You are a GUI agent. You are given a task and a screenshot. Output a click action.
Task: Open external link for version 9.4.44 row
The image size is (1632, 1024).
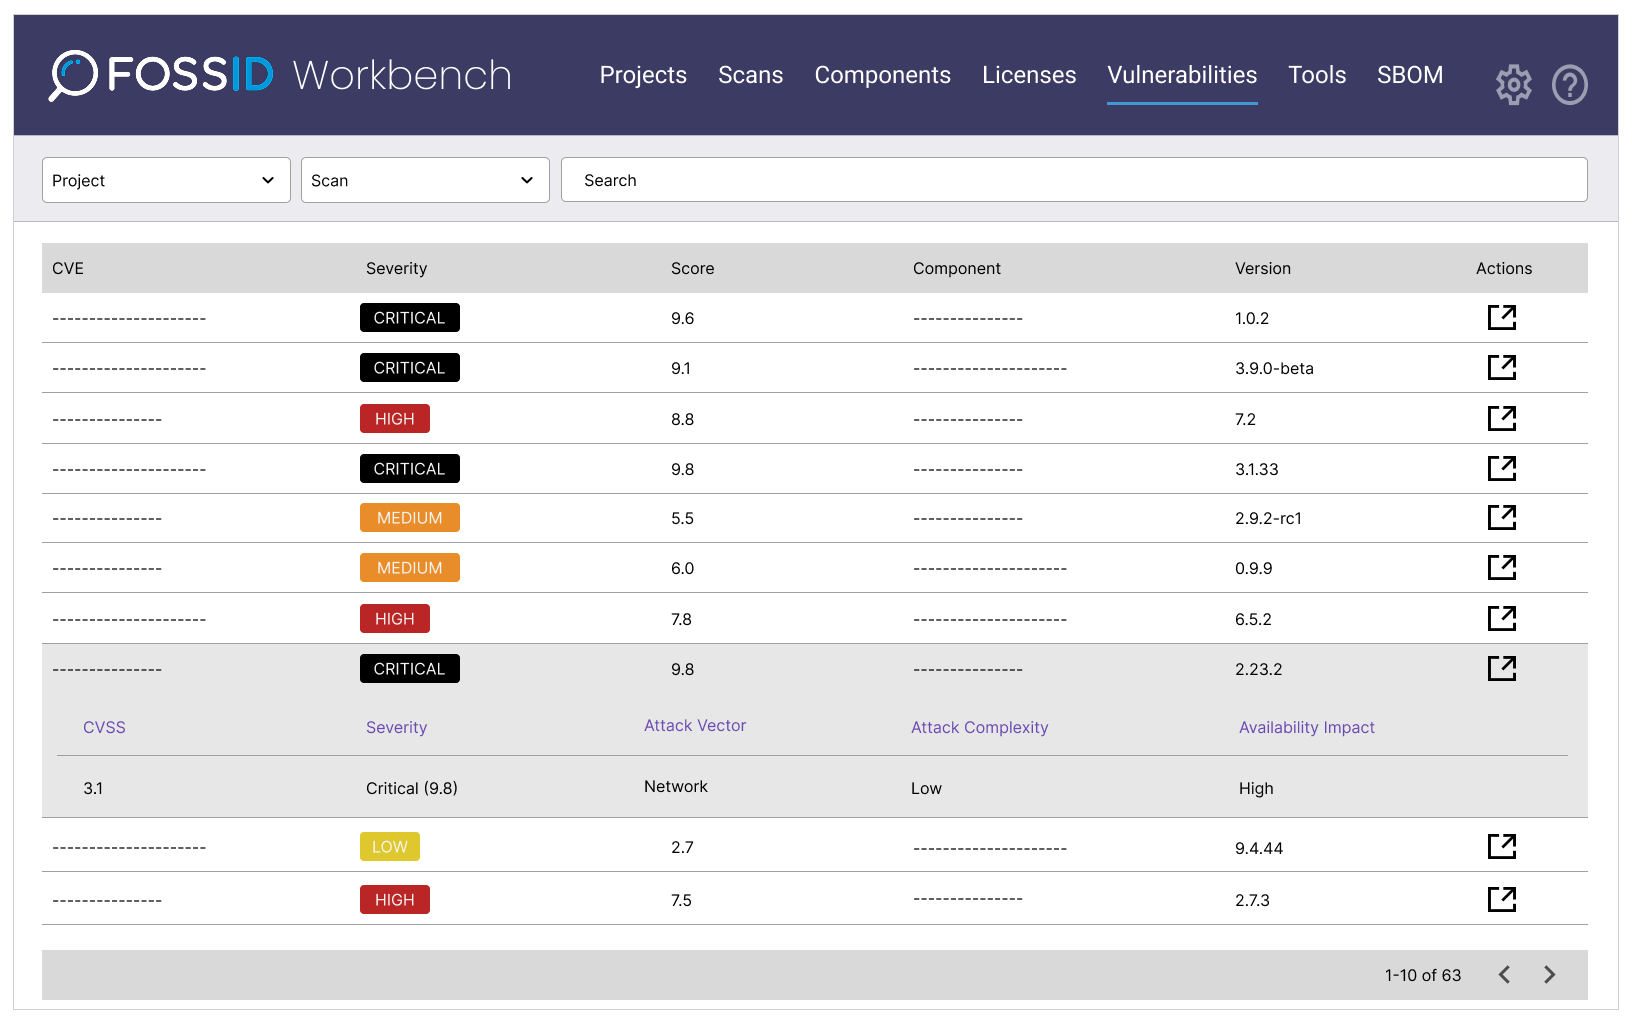1502,846
